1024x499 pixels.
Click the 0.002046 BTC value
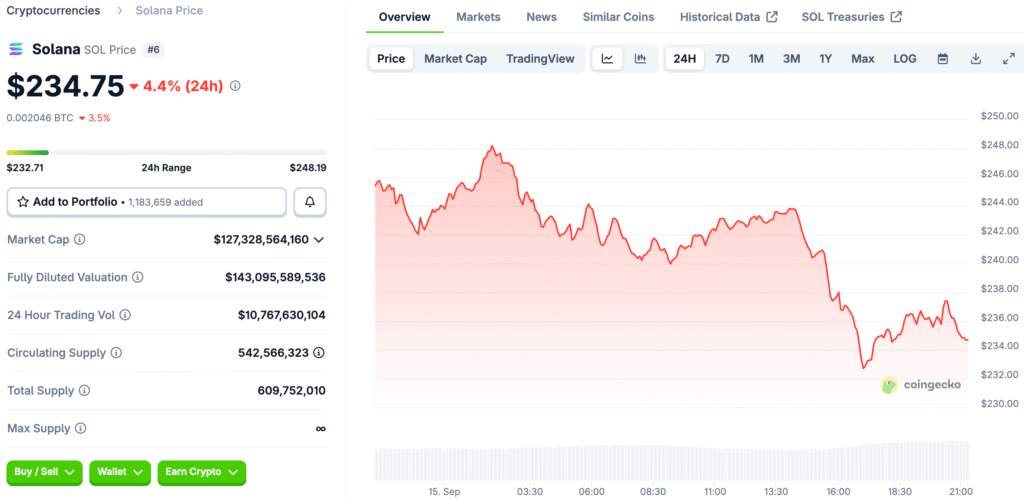click(40, 118)
